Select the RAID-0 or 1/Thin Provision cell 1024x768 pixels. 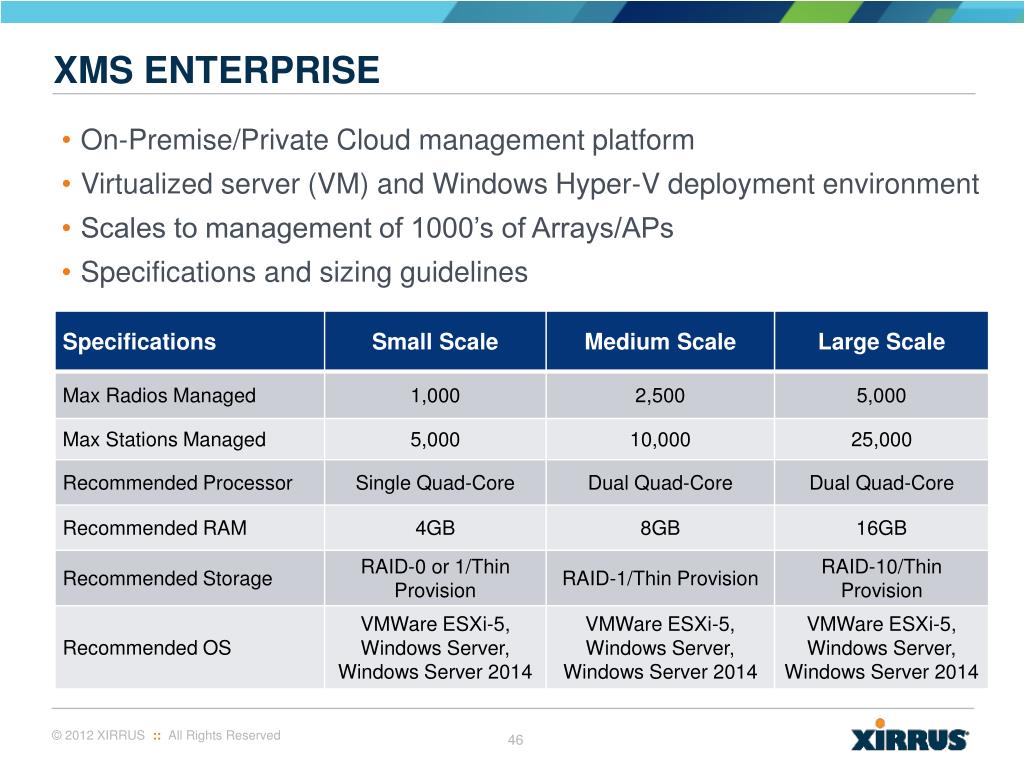(435, 579)
